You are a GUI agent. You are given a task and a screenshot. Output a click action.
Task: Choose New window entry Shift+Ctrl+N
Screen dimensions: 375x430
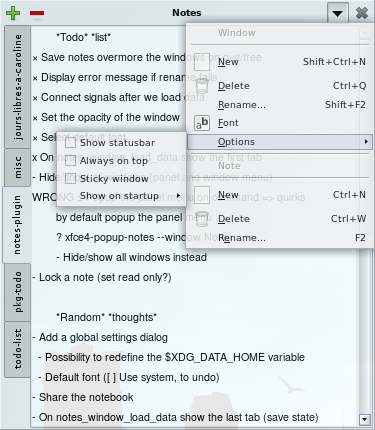[279, 62]
